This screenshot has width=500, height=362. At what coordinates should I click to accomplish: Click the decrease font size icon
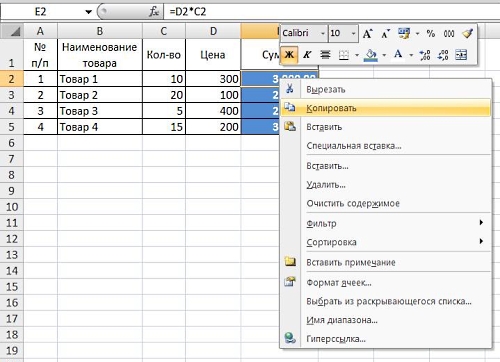385,34
